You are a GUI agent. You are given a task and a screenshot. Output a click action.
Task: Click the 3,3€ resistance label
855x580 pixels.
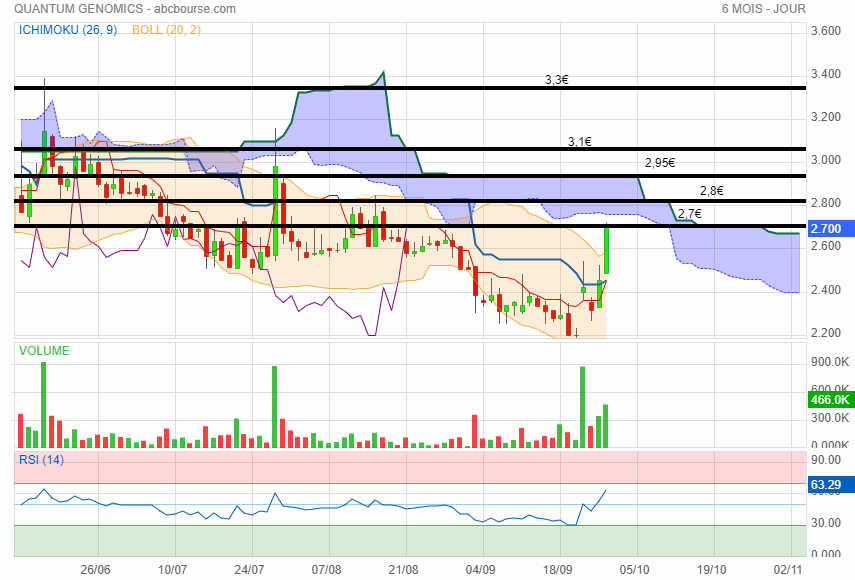557,80
